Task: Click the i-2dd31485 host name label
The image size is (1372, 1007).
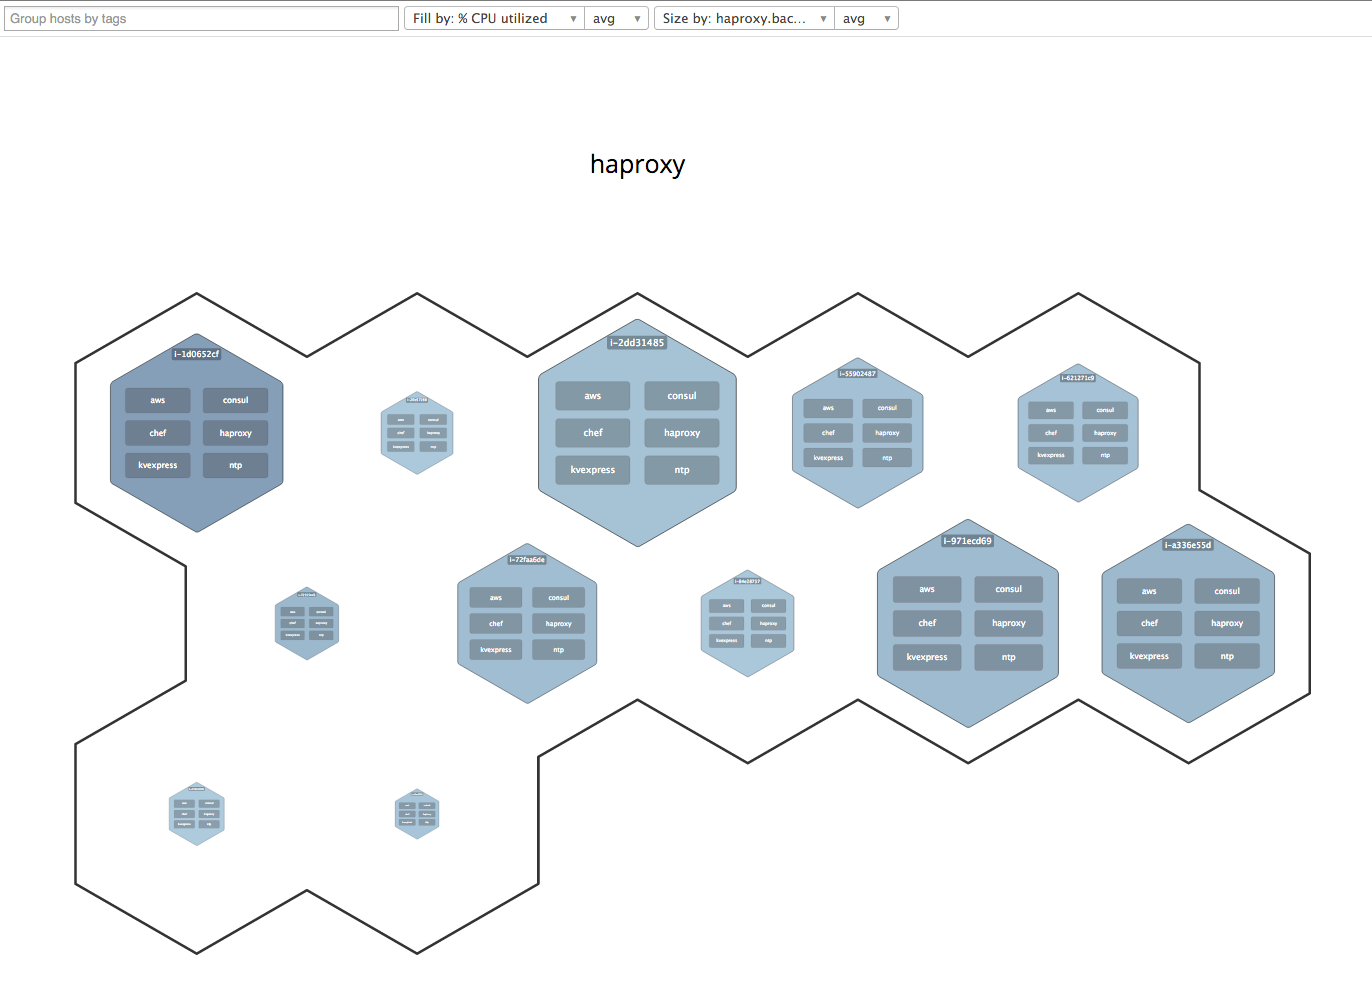Action: click(x=637, y=343)
